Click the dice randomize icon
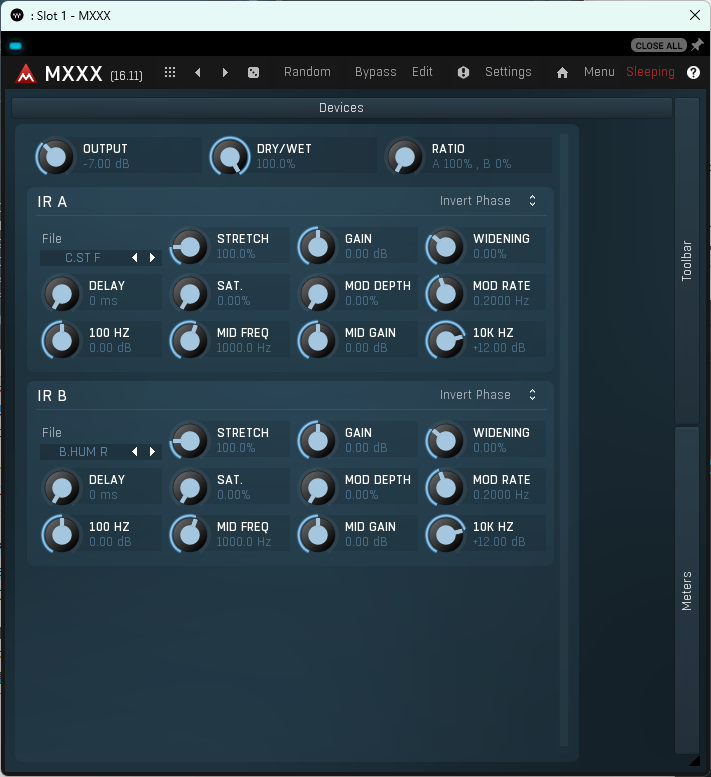Viewport: 711px width, 777px height. [x=253, y=73]
